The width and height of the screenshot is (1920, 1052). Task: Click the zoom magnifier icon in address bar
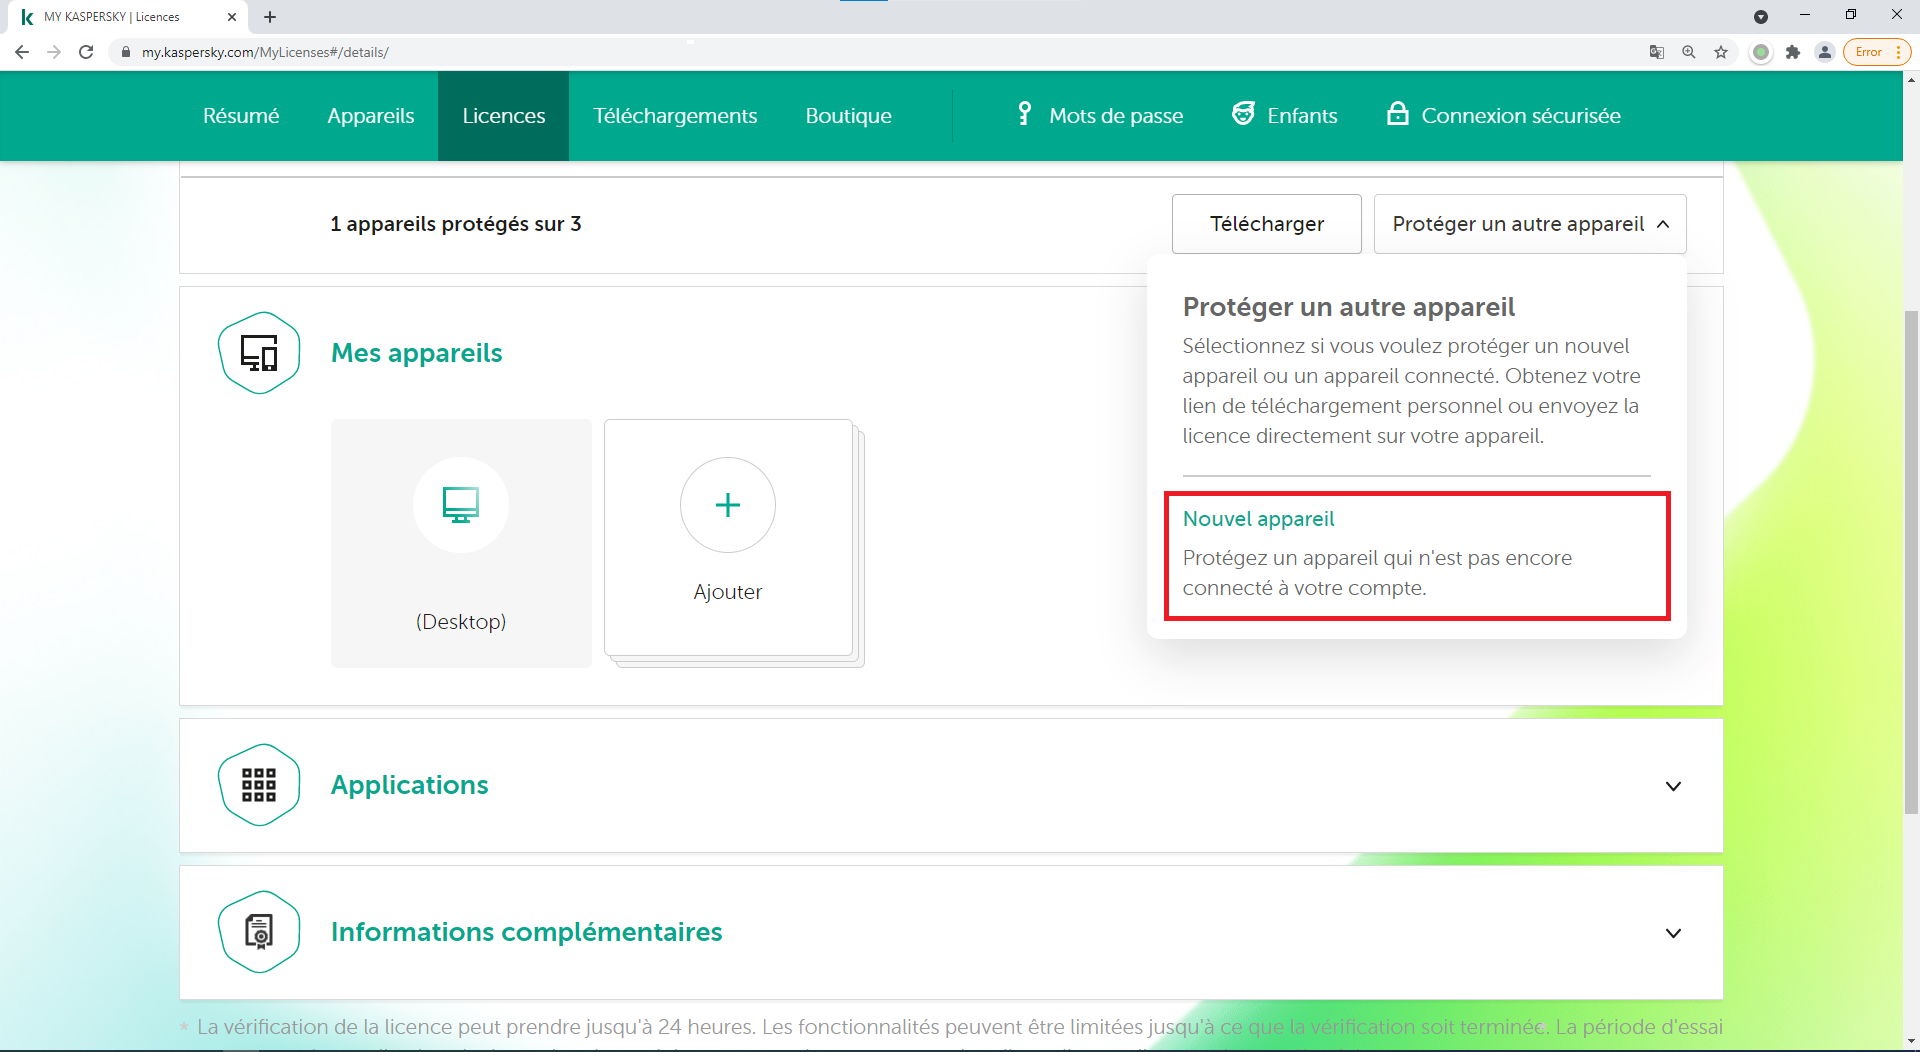(x=1689, y=52)
